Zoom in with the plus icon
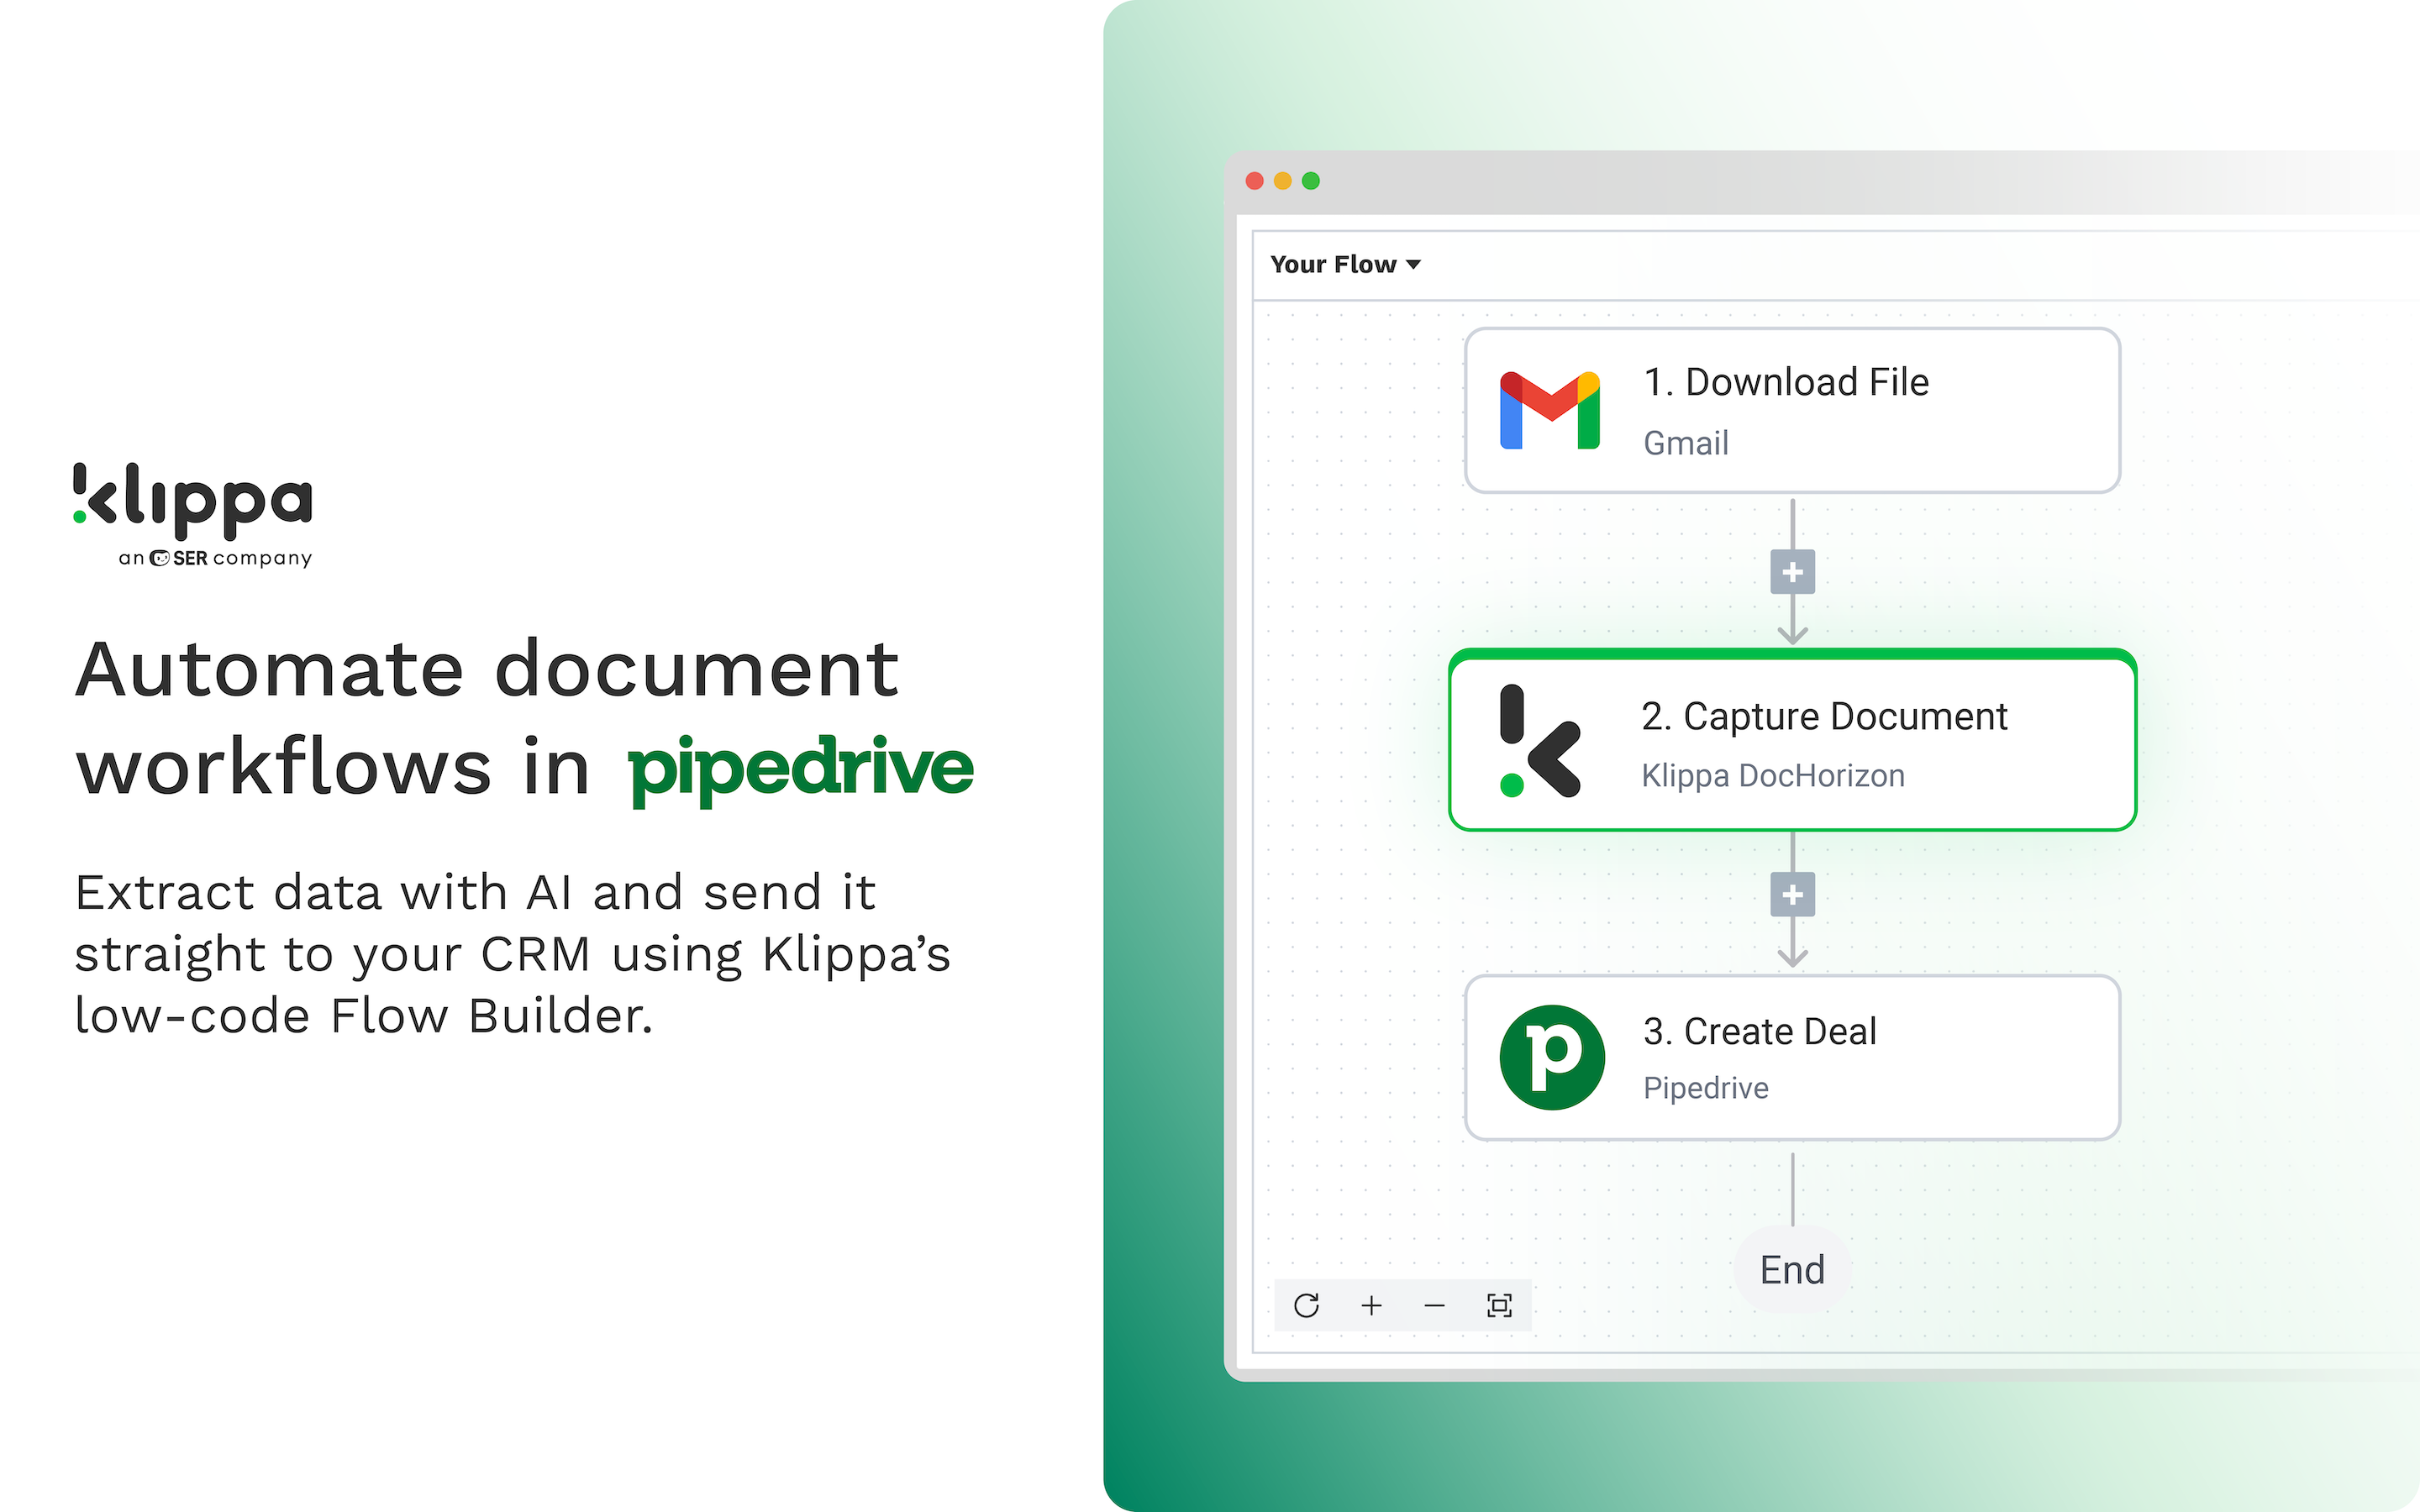This screenshot has width=2420, height=1512. tap(1371, 1305)
